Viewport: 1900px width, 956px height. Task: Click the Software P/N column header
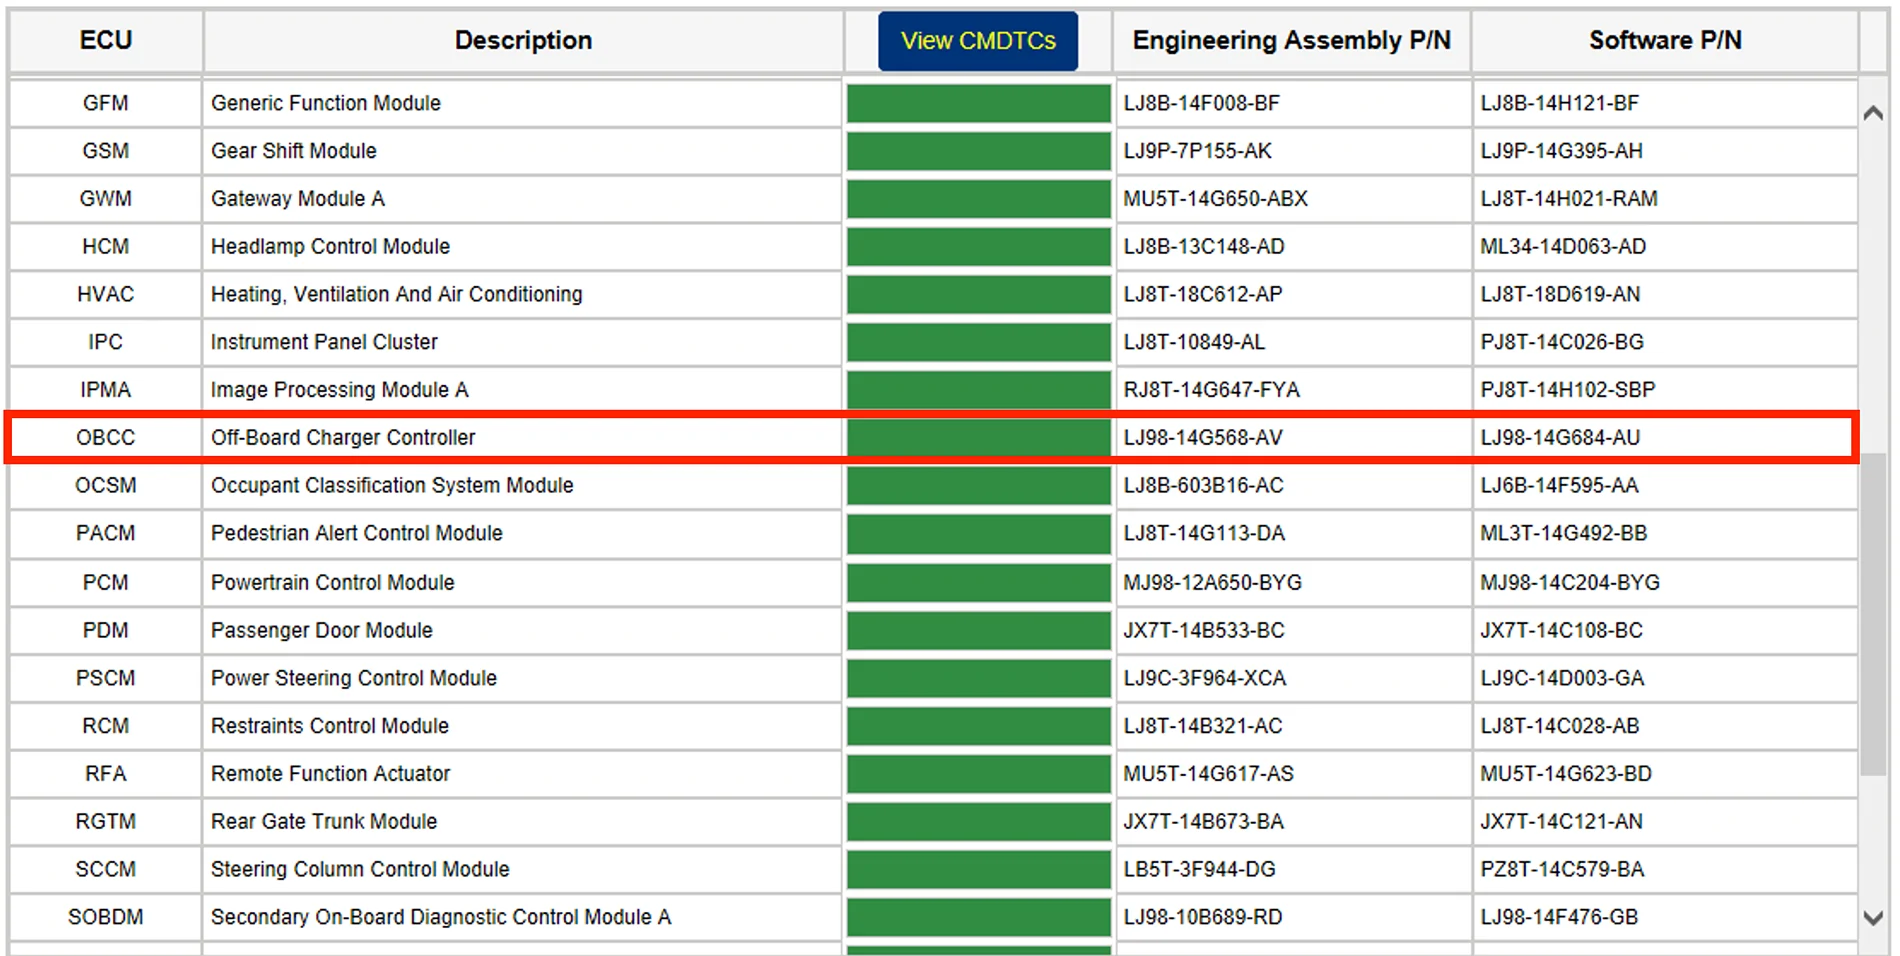(x=1665, y=41)
